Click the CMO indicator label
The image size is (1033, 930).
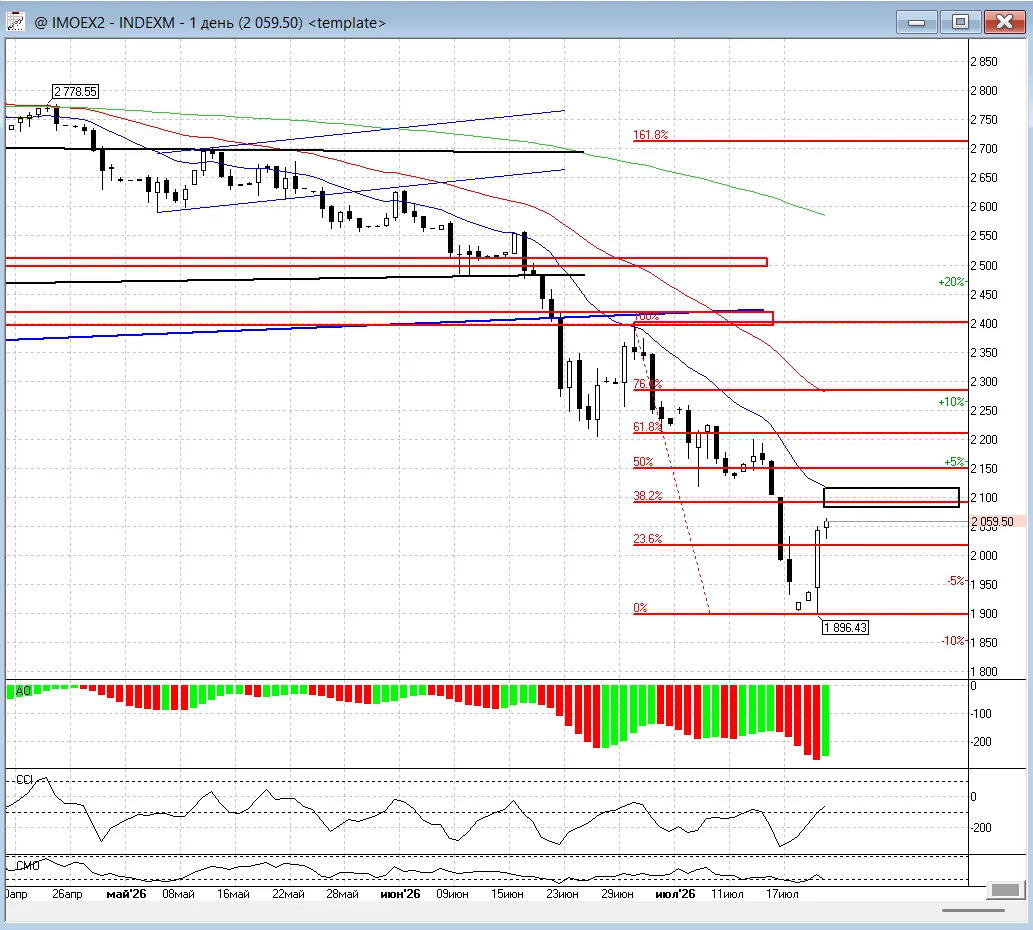pyautogui.click(x=28, y=865)
